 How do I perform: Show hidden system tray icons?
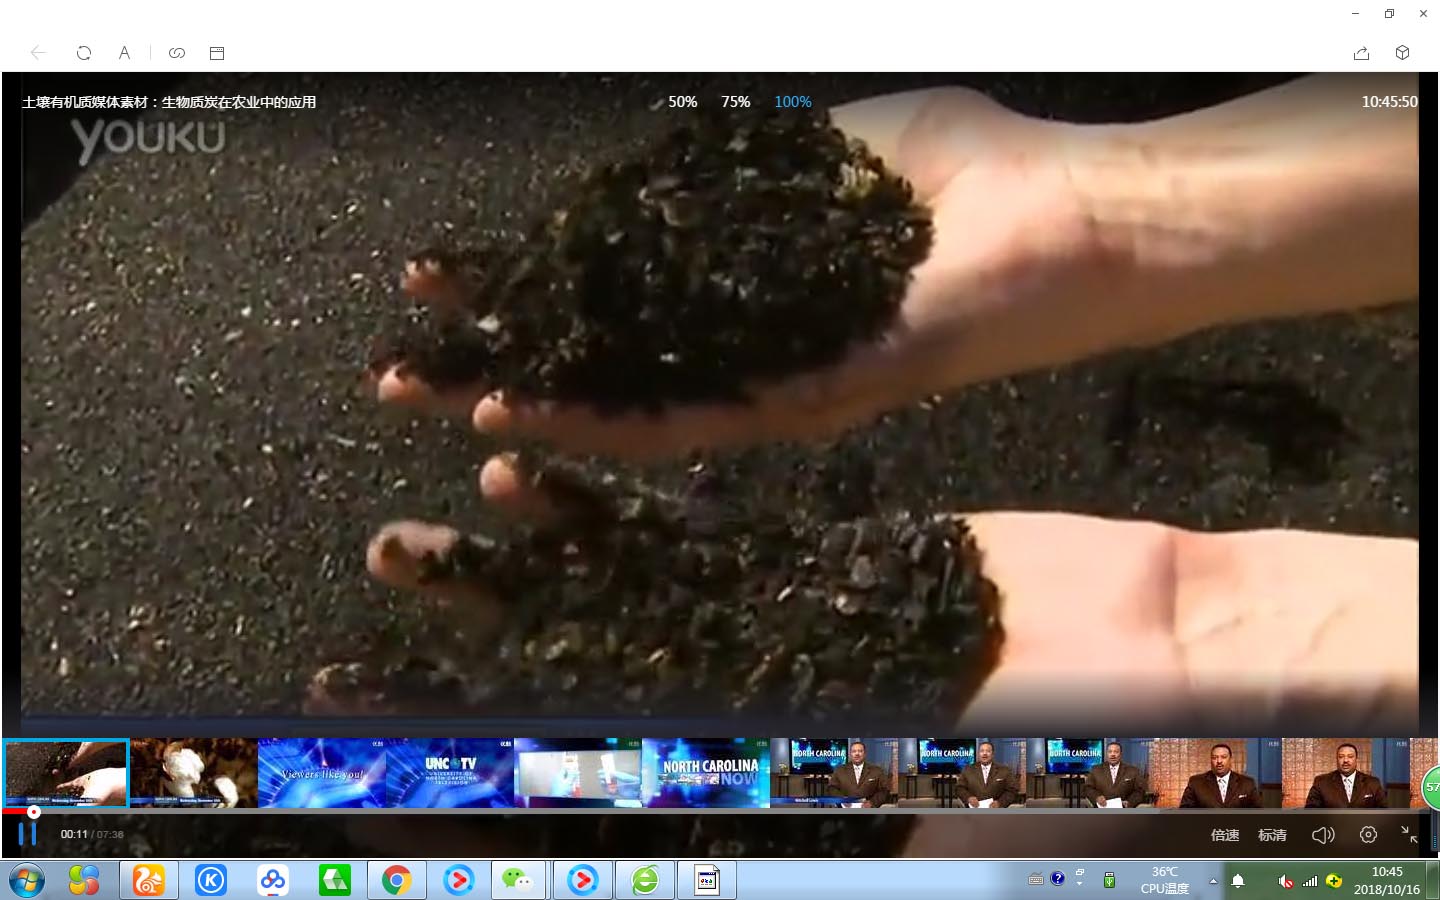[x=1213, y=881]
